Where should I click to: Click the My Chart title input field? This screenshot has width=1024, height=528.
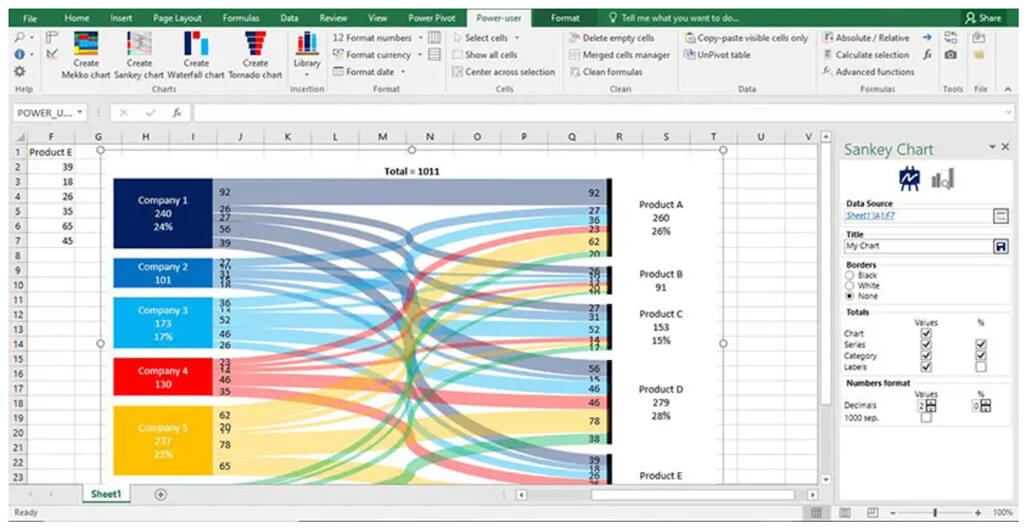click(x=918, y=246)
